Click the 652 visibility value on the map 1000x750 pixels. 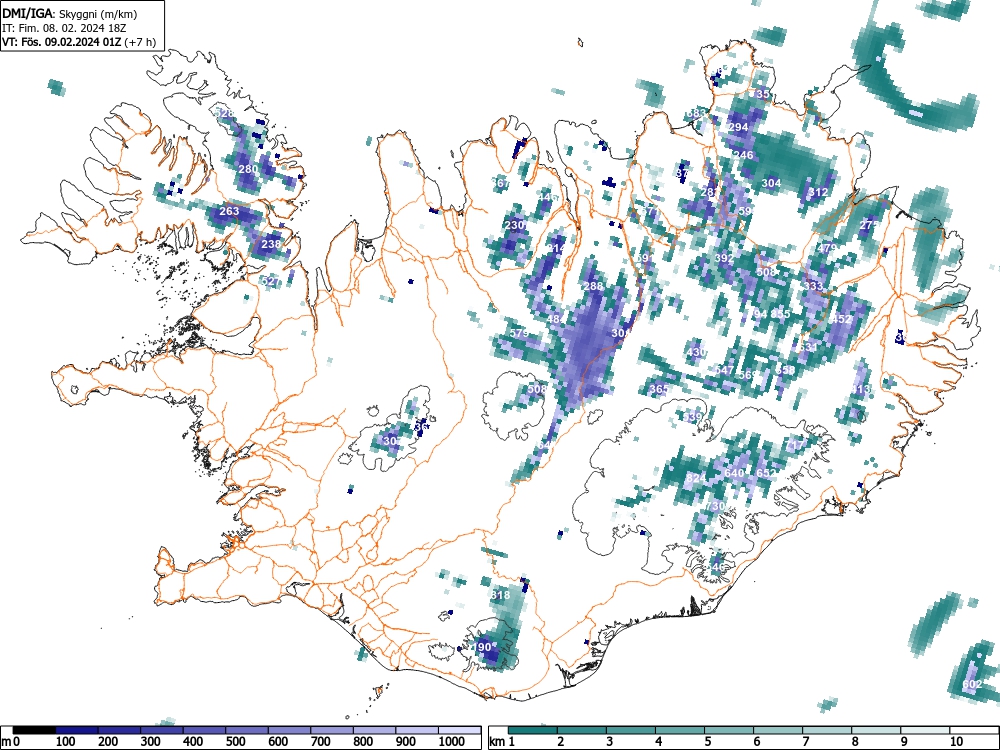click(x=767, y=473)
